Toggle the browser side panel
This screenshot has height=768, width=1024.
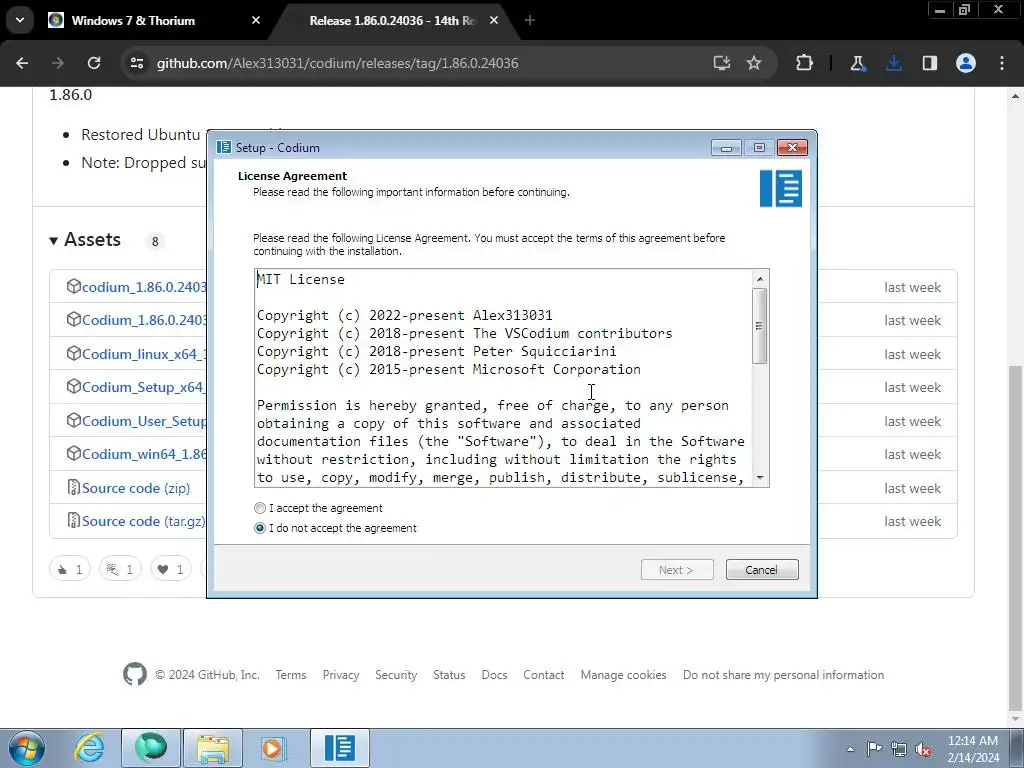coord(930,63)
